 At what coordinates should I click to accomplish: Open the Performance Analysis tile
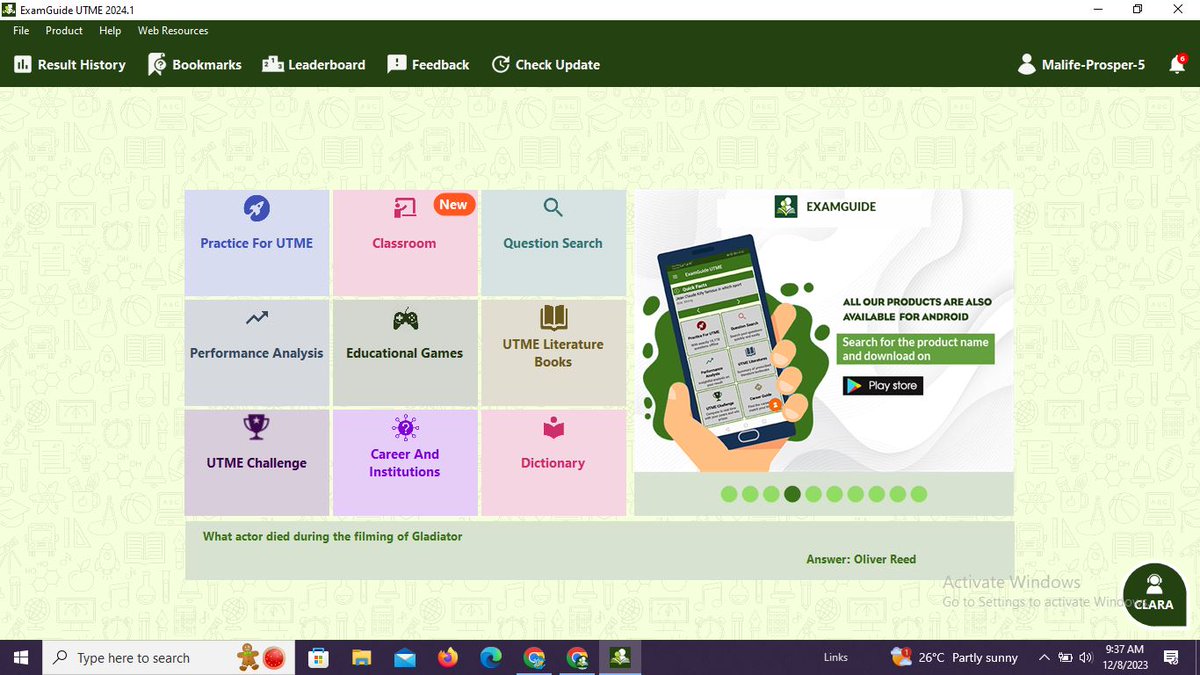[257, 353]
